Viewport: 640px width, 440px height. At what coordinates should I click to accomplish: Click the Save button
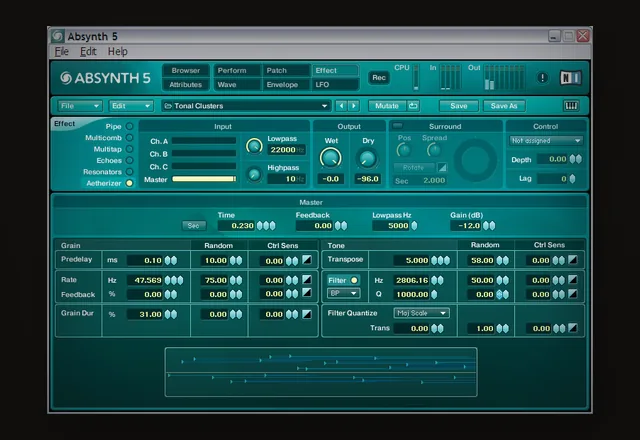[458, 106]
